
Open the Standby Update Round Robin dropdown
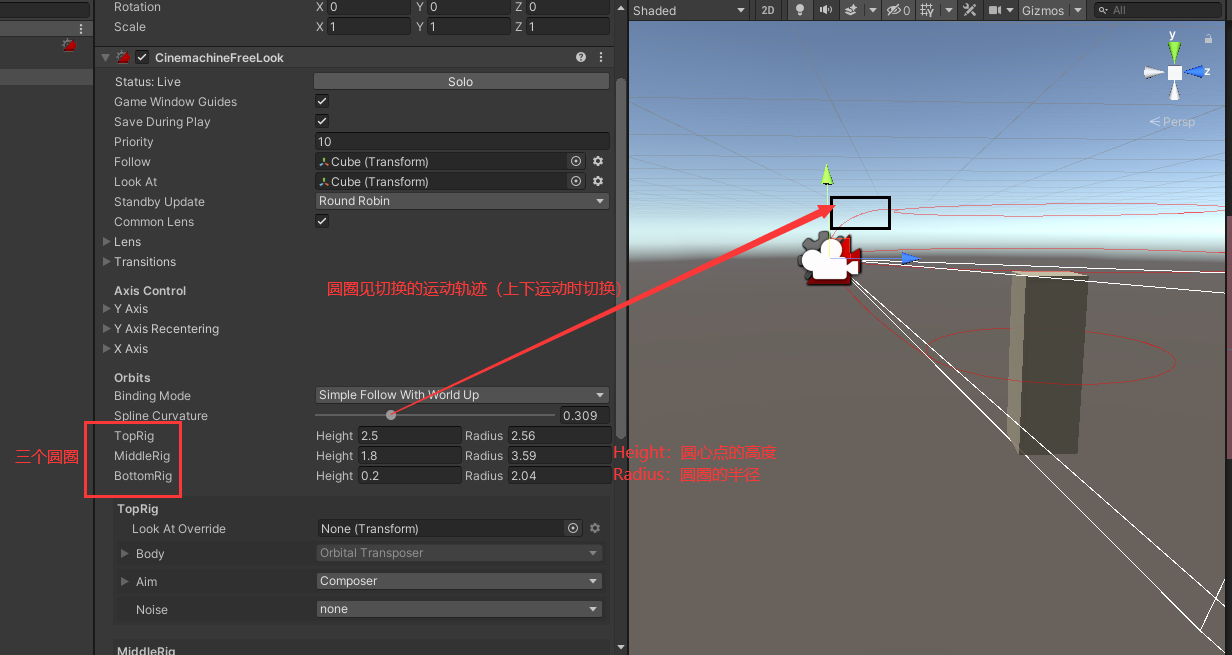[x=461, y=201]
